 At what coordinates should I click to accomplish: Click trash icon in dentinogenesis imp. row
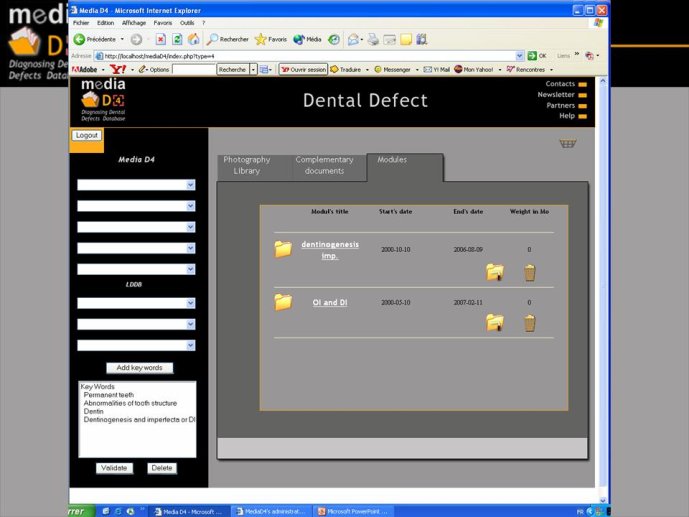click(x=529, y=272)
